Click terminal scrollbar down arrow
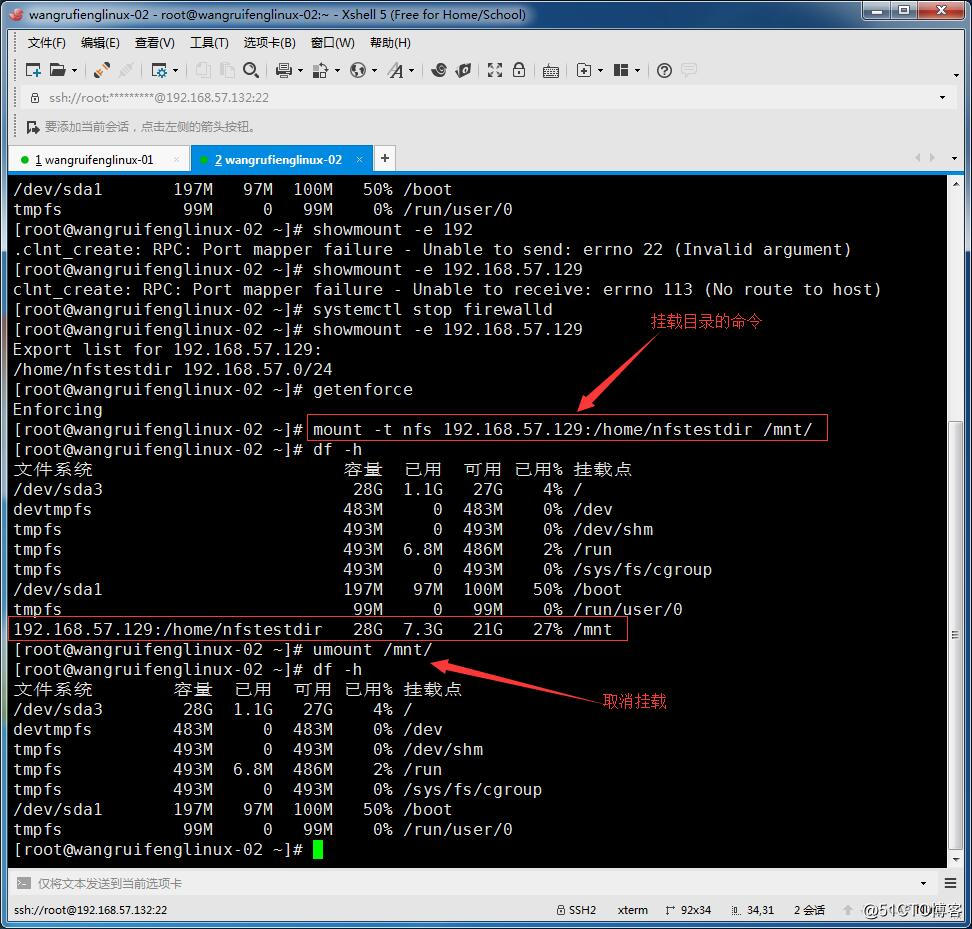972x929 pixels. coord(955,860)
